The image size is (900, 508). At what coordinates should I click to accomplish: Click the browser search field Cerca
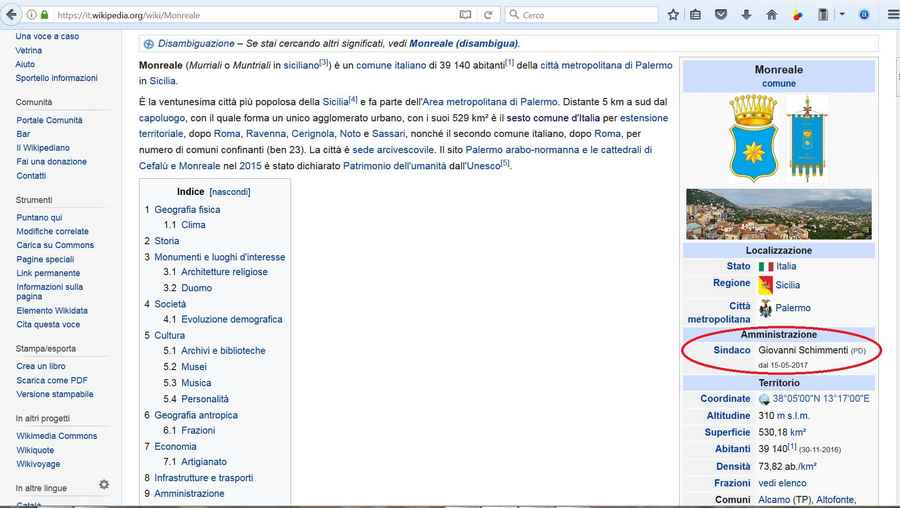[x=581, y=15]
